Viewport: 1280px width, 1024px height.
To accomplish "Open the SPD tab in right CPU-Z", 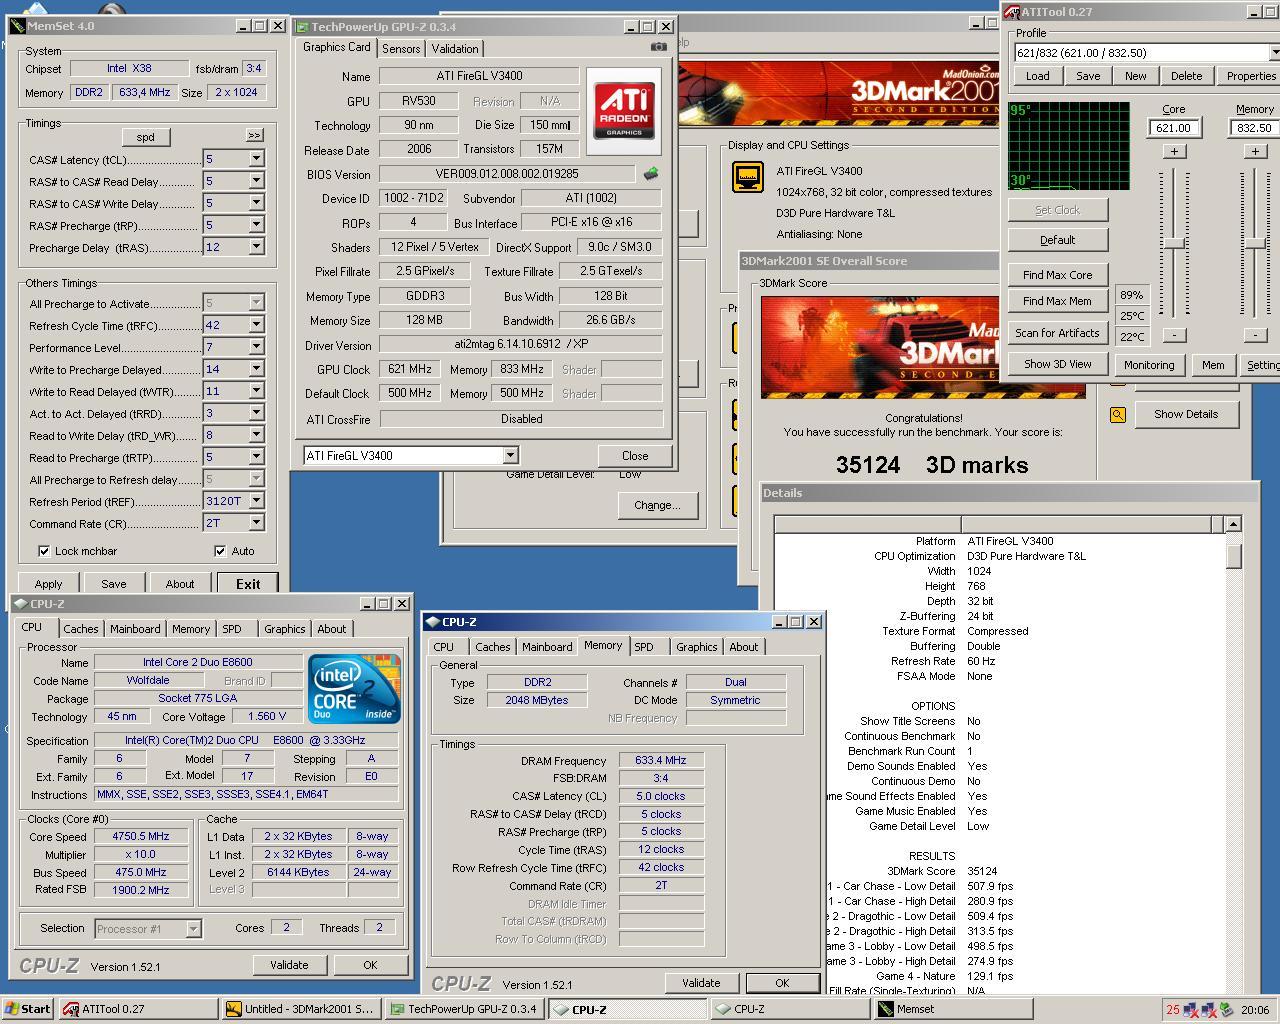I will tap(644, 647).
